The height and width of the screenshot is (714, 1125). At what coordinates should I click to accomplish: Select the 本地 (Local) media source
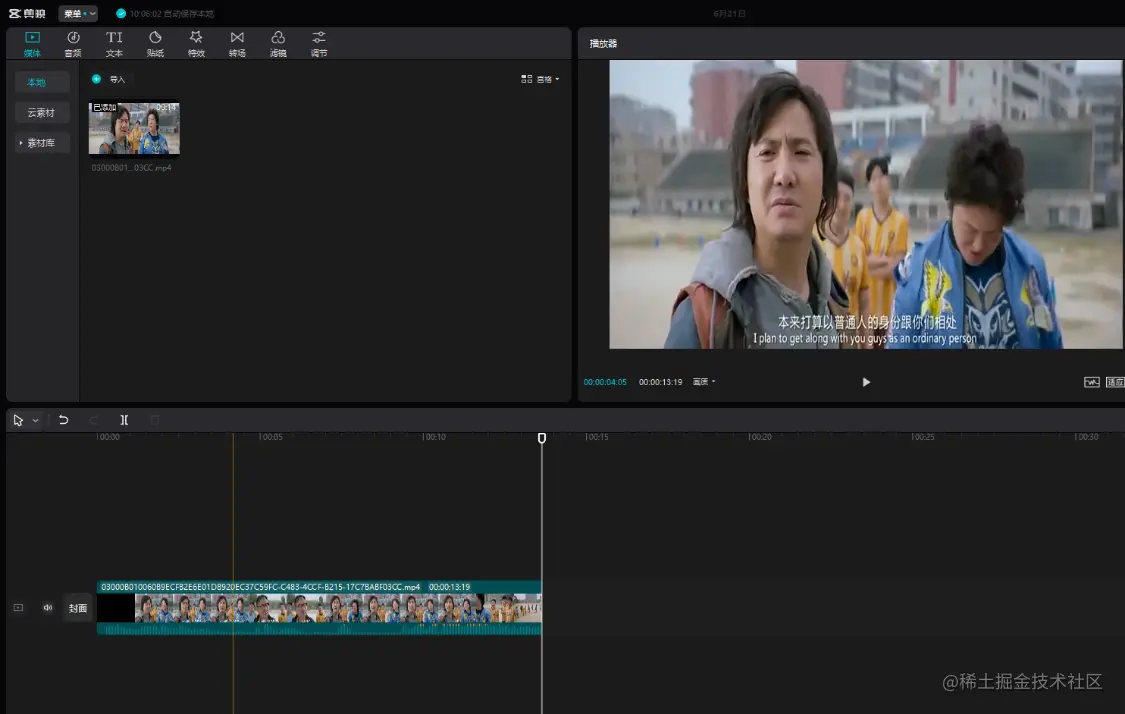click(x=42, y=83)
